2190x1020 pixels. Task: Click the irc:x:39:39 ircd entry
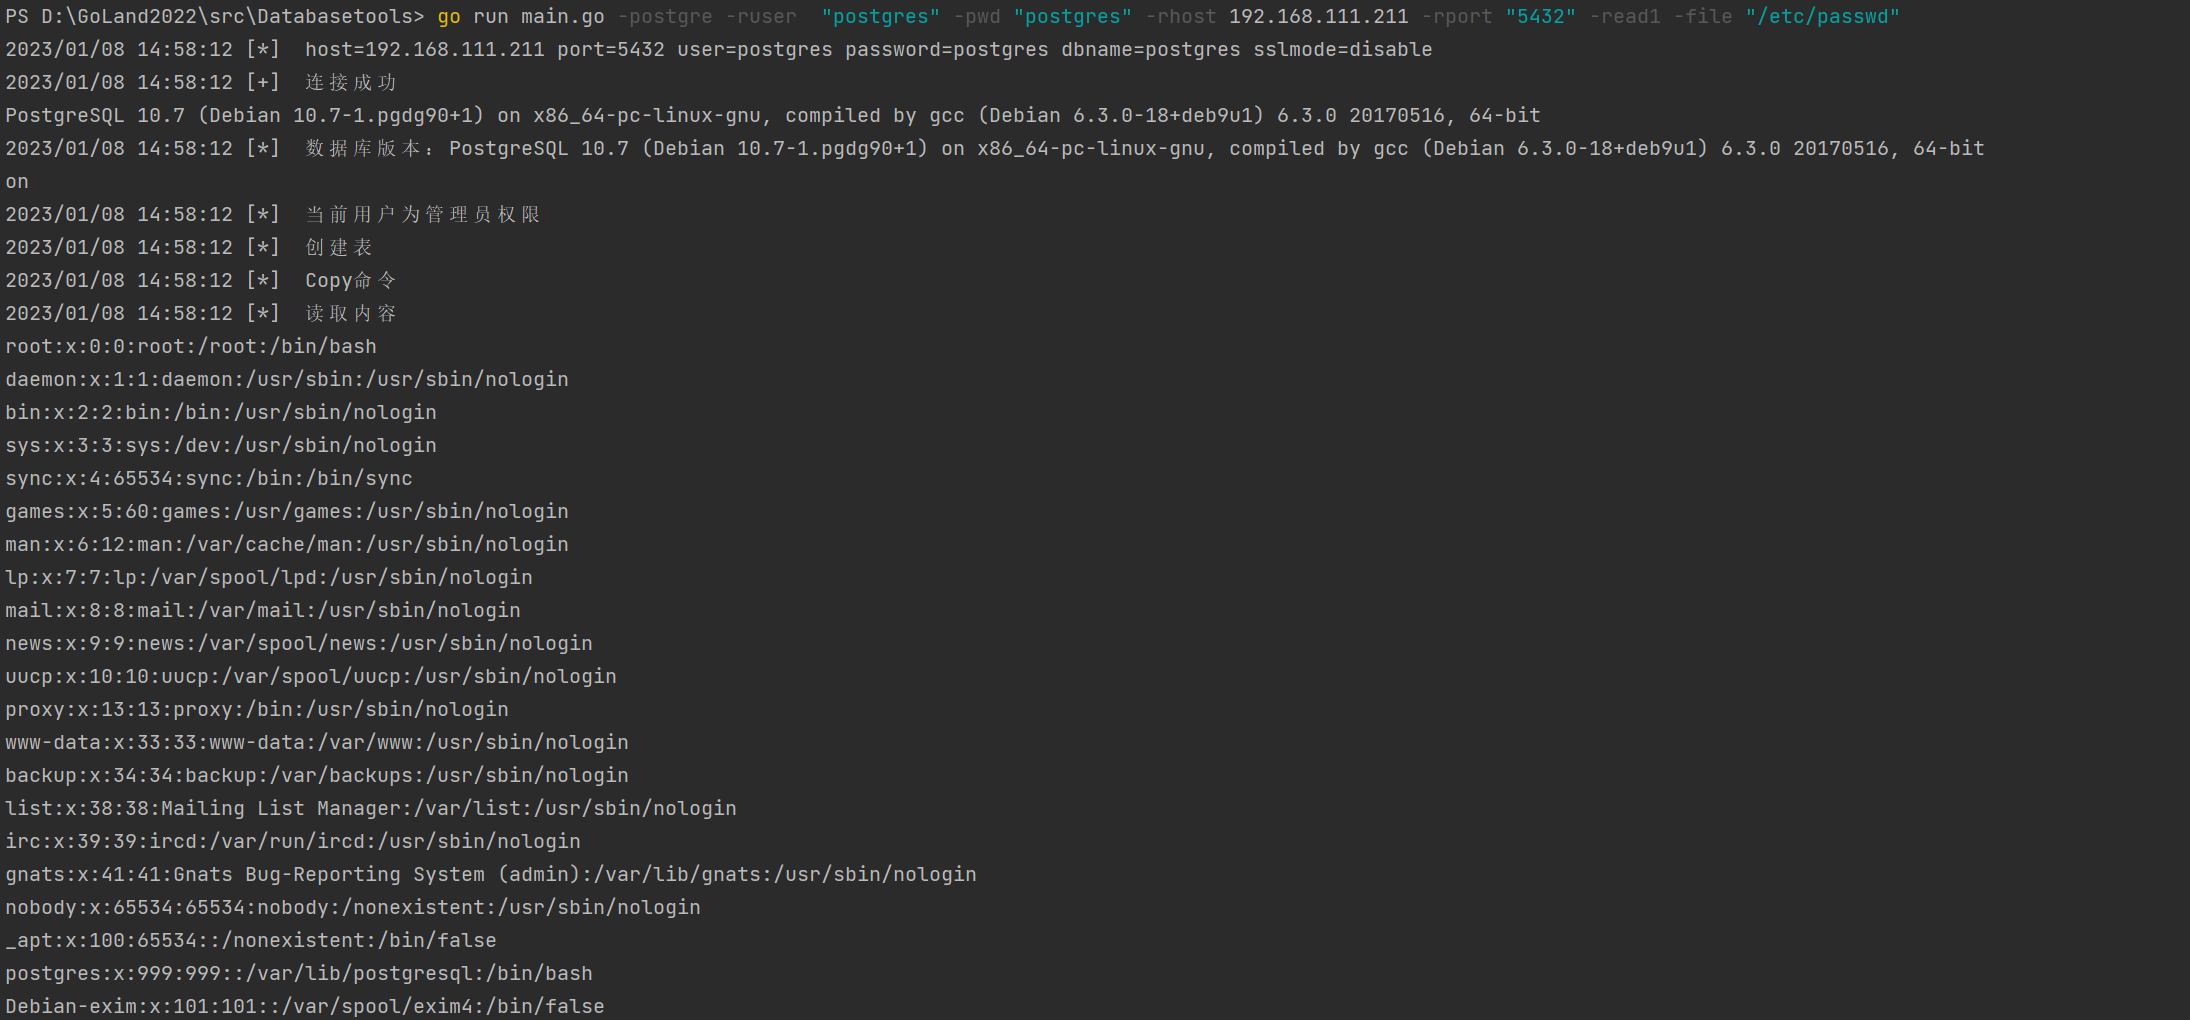coord(293,842)
